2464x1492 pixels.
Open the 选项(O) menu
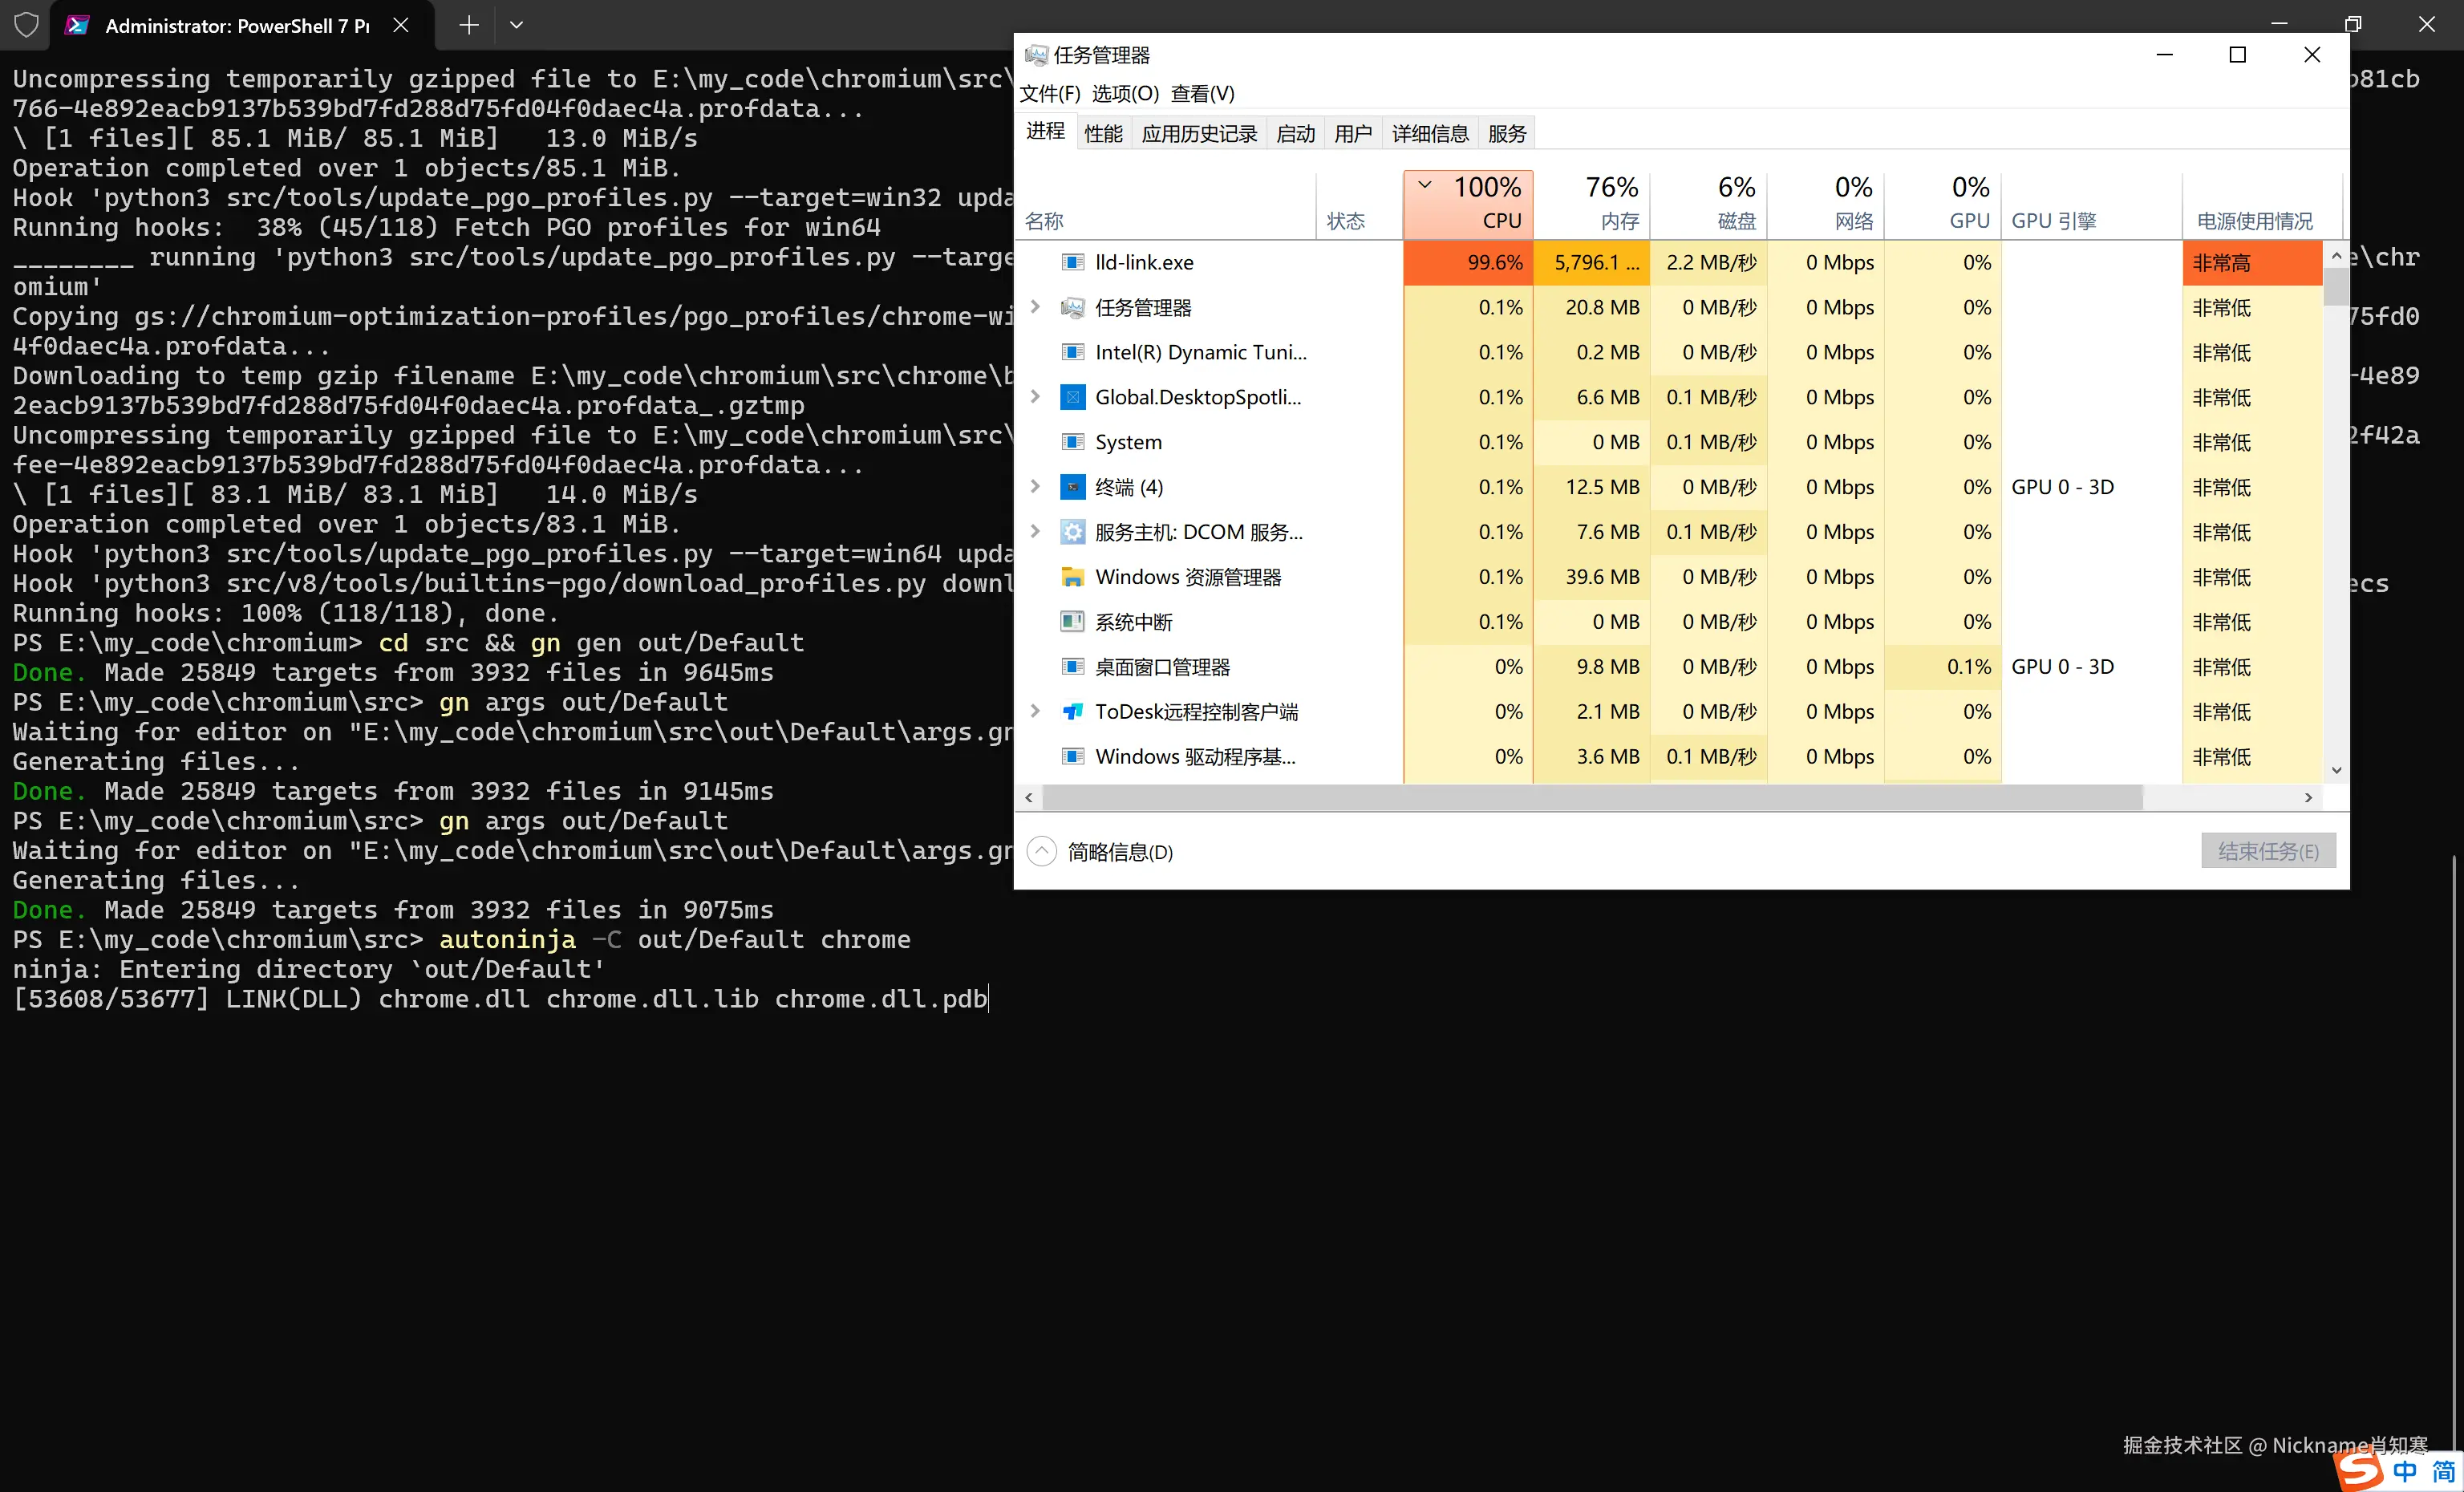1124,93
